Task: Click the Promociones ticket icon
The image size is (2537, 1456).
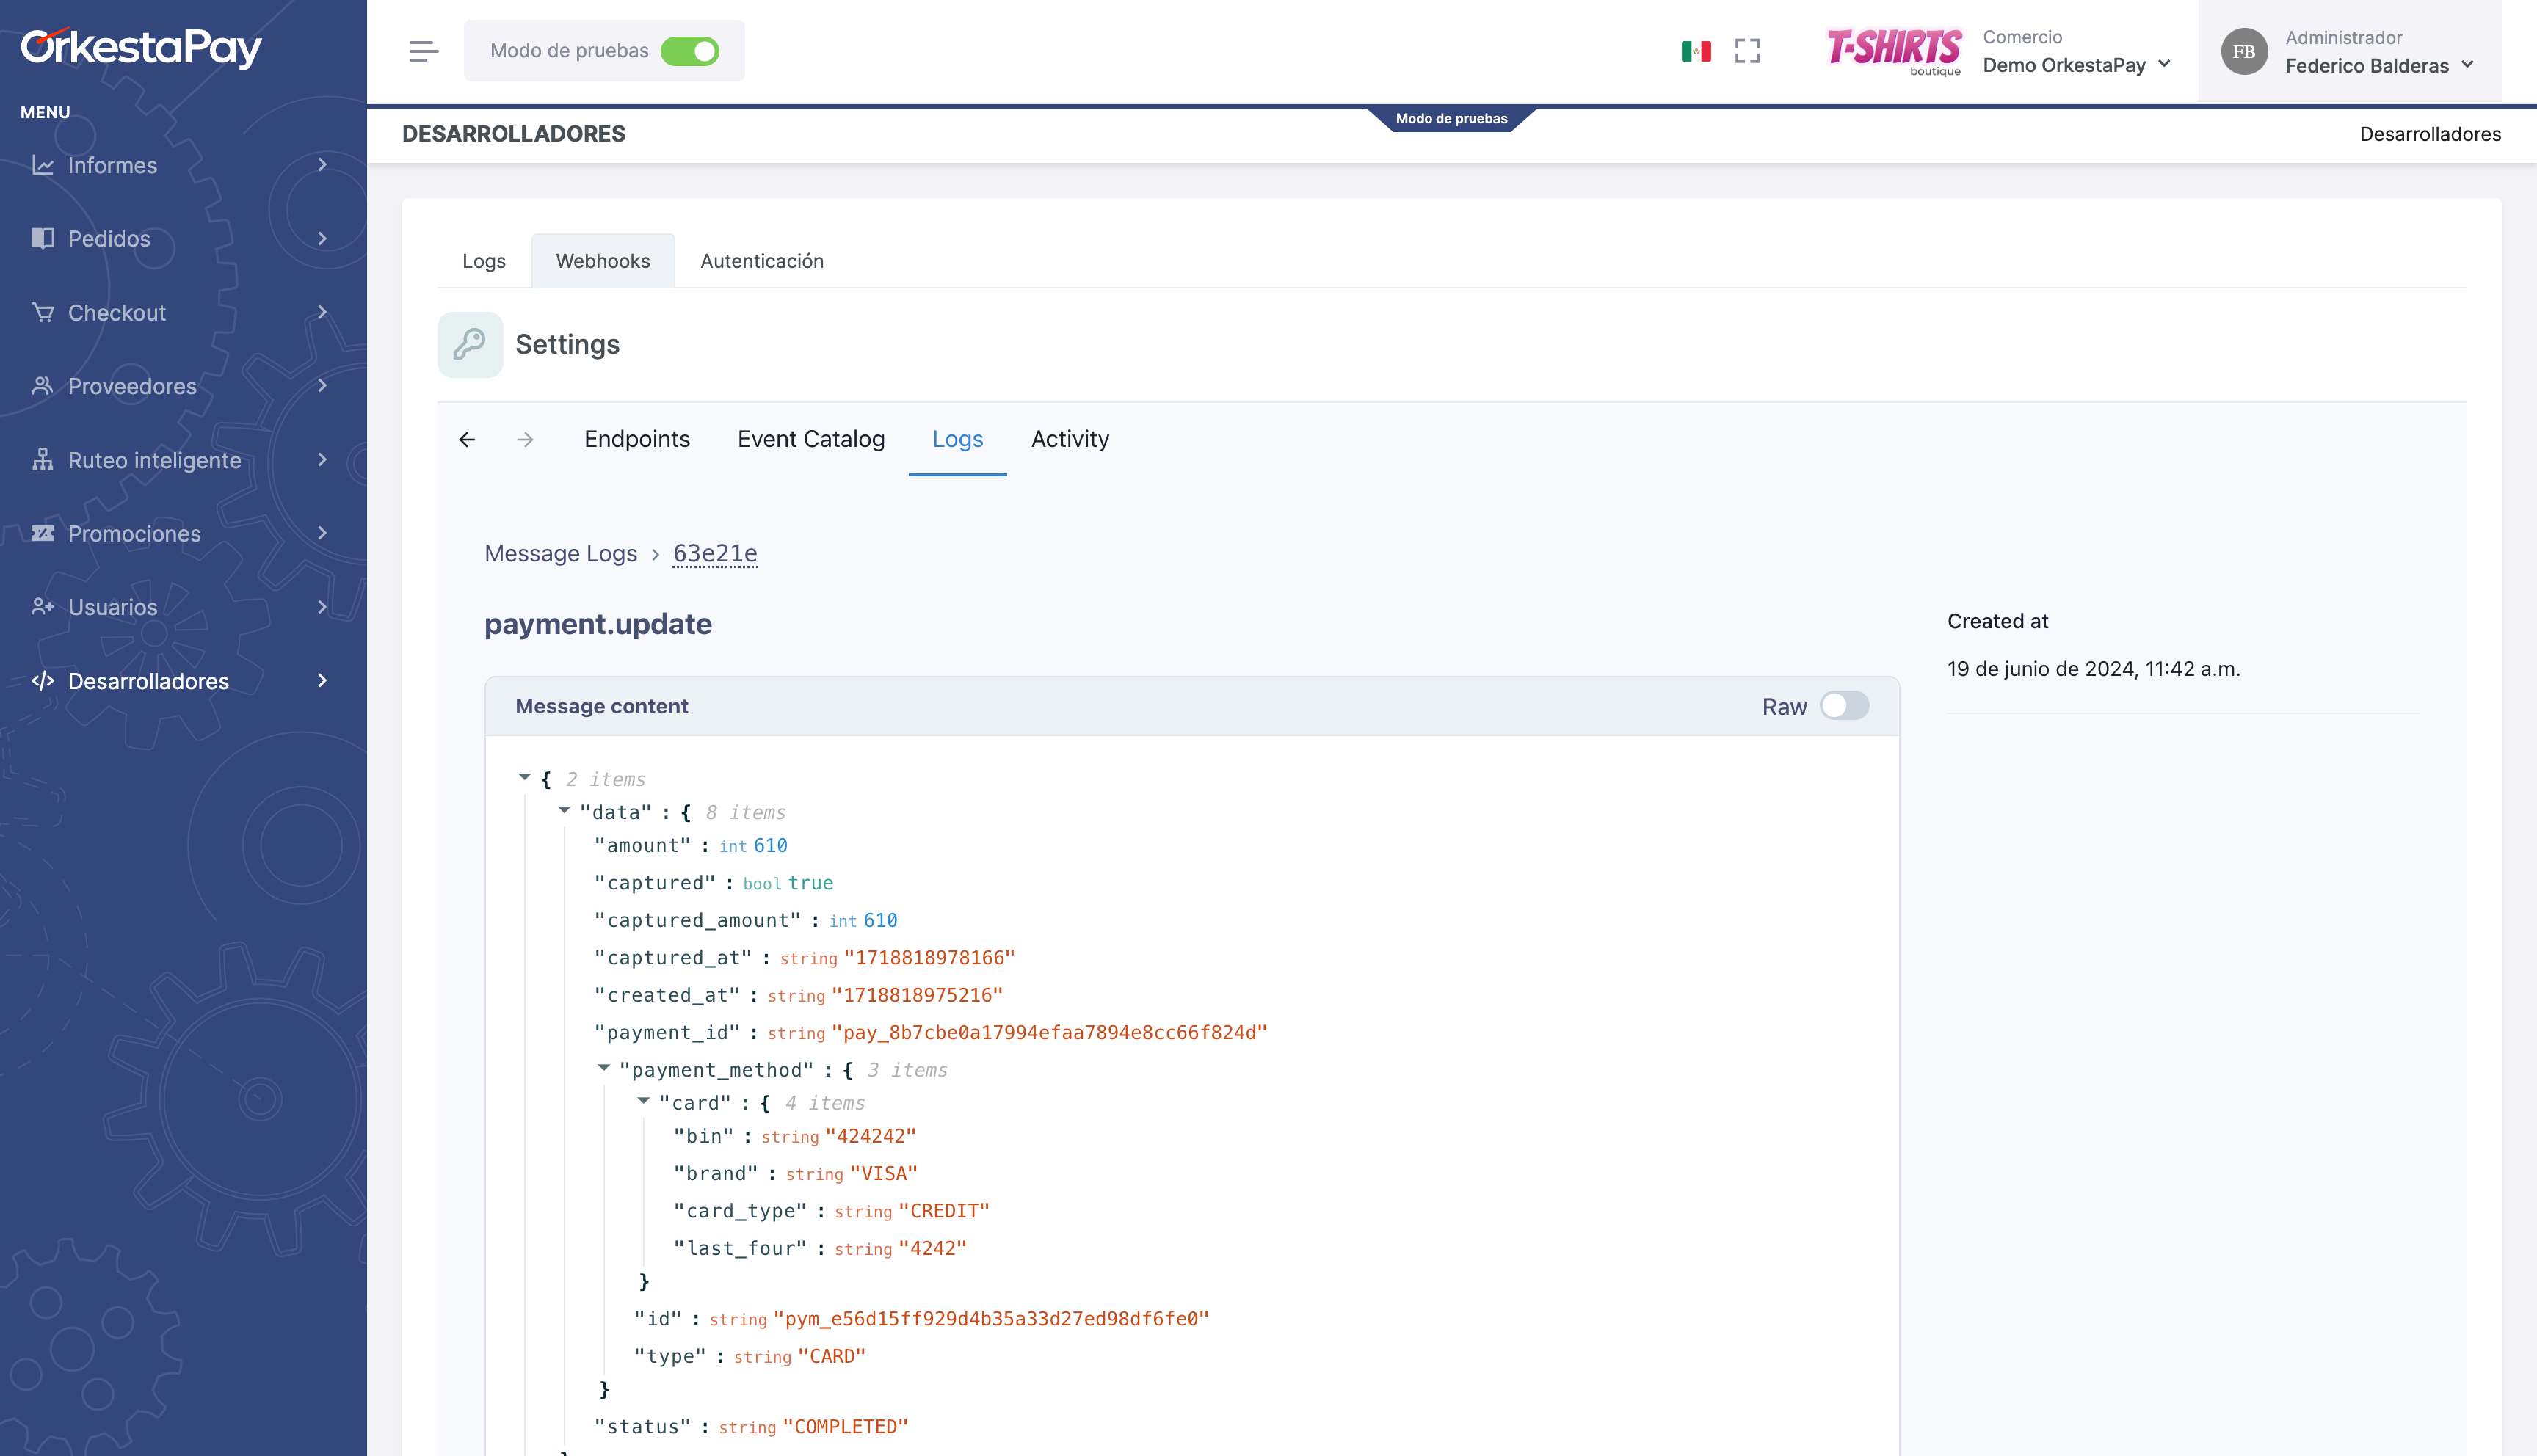Action: point(42,533)
